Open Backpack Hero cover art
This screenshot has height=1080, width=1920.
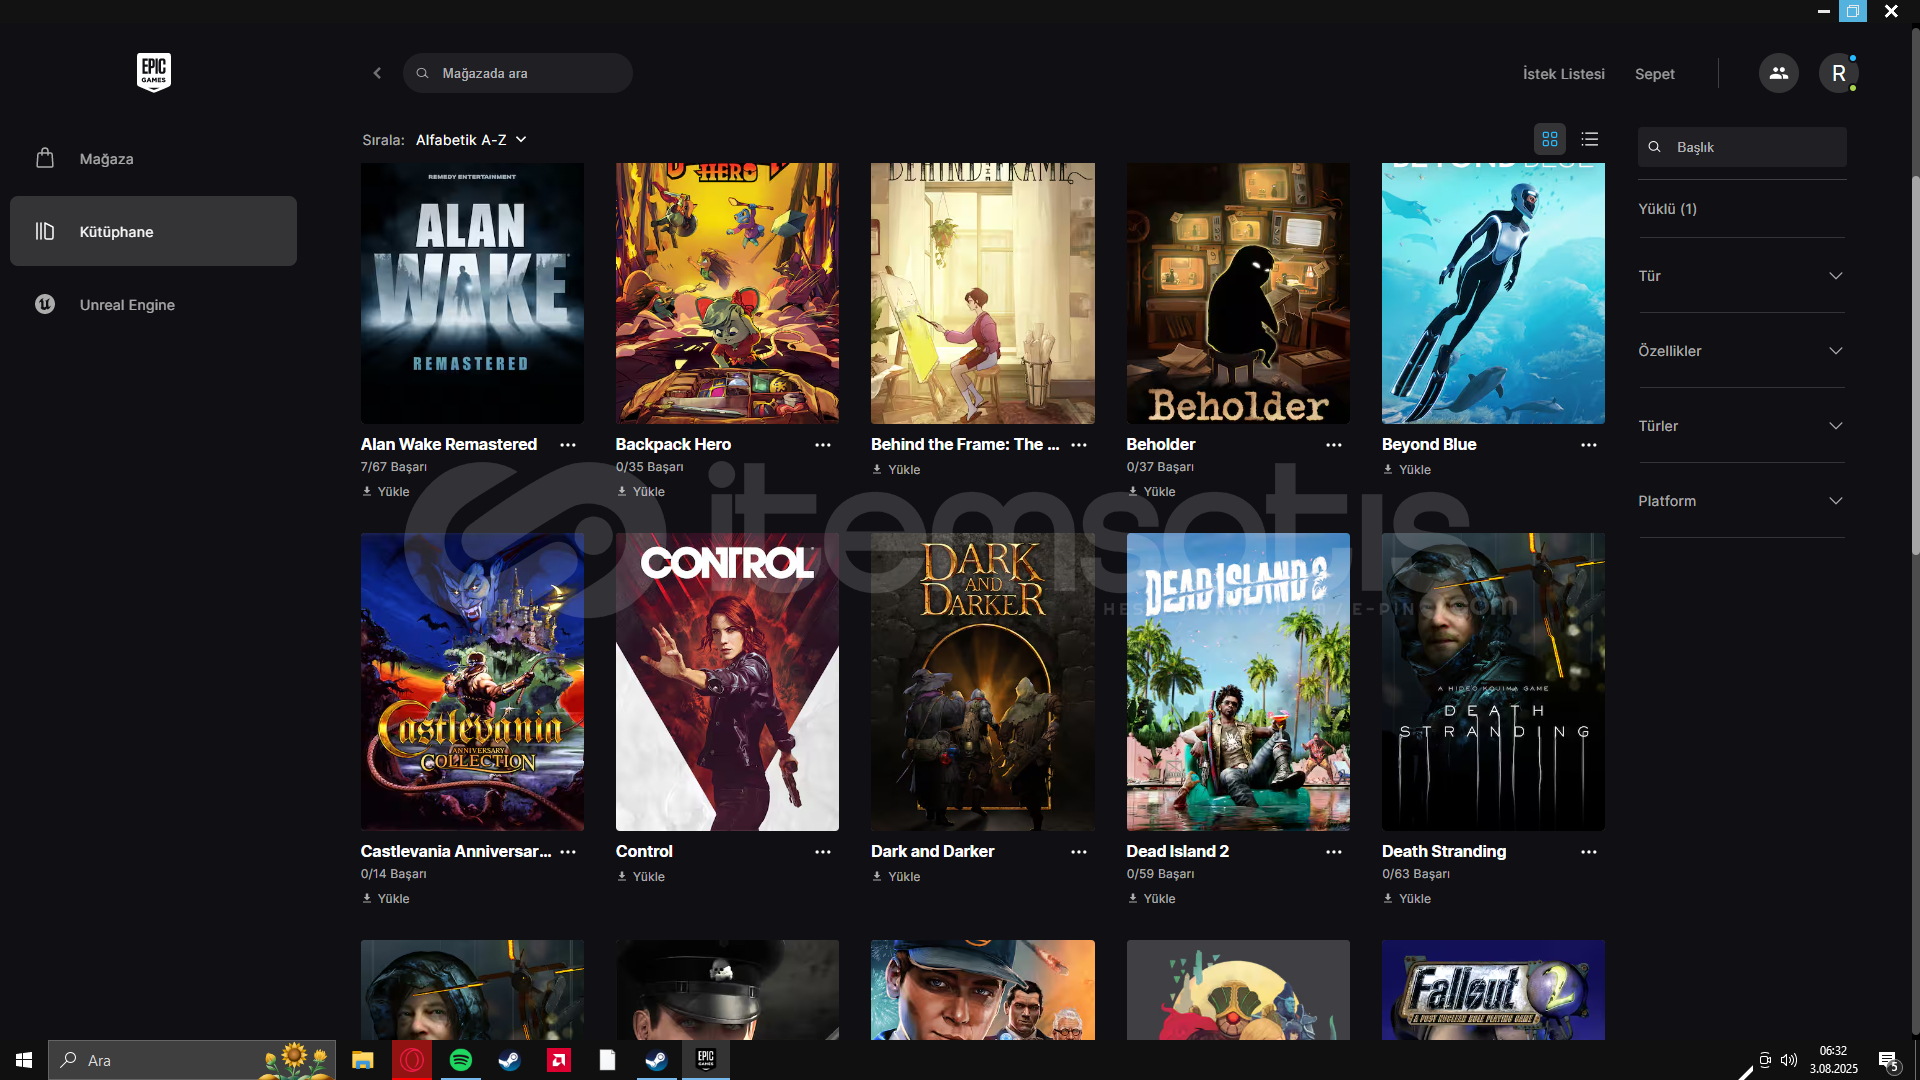tap(727, 293)
